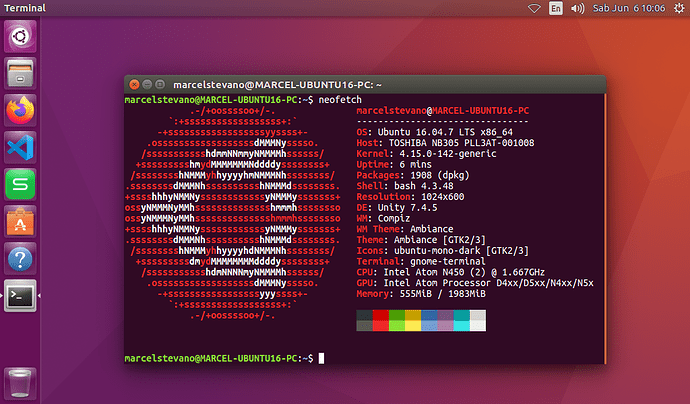Click the terminal scrollbar on right edge
690x404 pixels.
pos(605,228)
